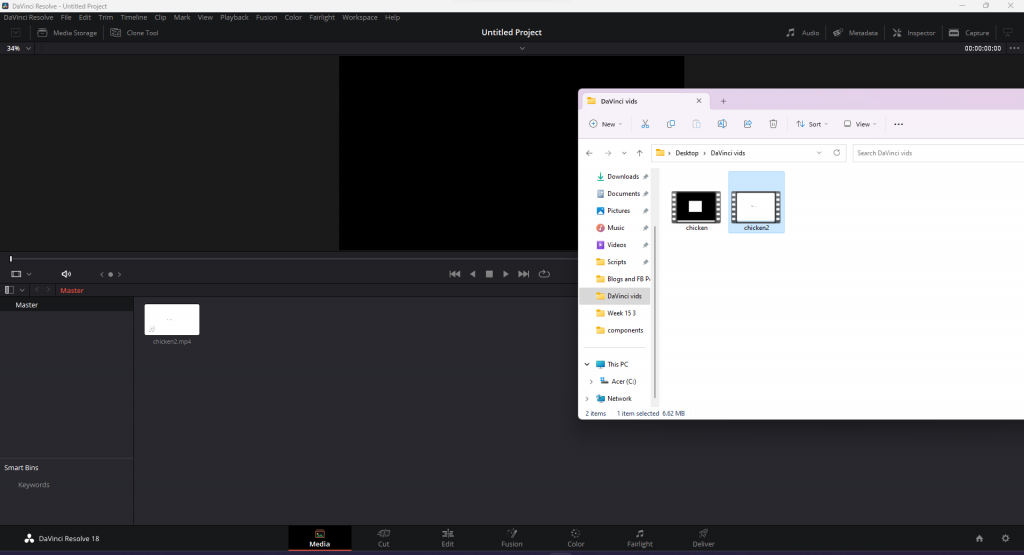The width and height of the screenshot is (1024, 555).
Task: Switch to the Edit page
Action: (x=447, y=538)
